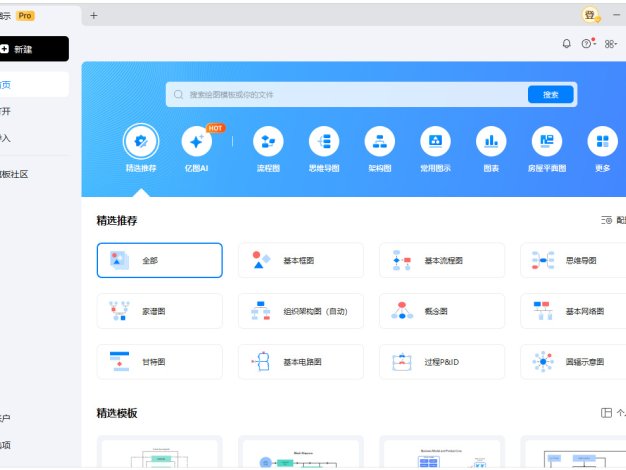Click the Pro badge in title bar
Screen dimensions: 626x470
coord(25,16)
